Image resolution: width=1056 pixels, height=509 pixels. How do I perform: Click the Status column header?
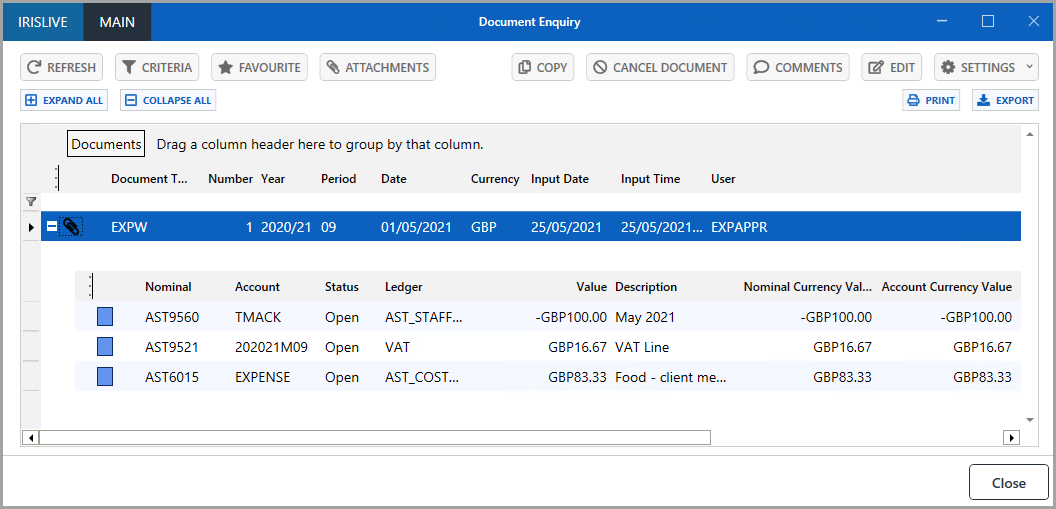(341, 287)
